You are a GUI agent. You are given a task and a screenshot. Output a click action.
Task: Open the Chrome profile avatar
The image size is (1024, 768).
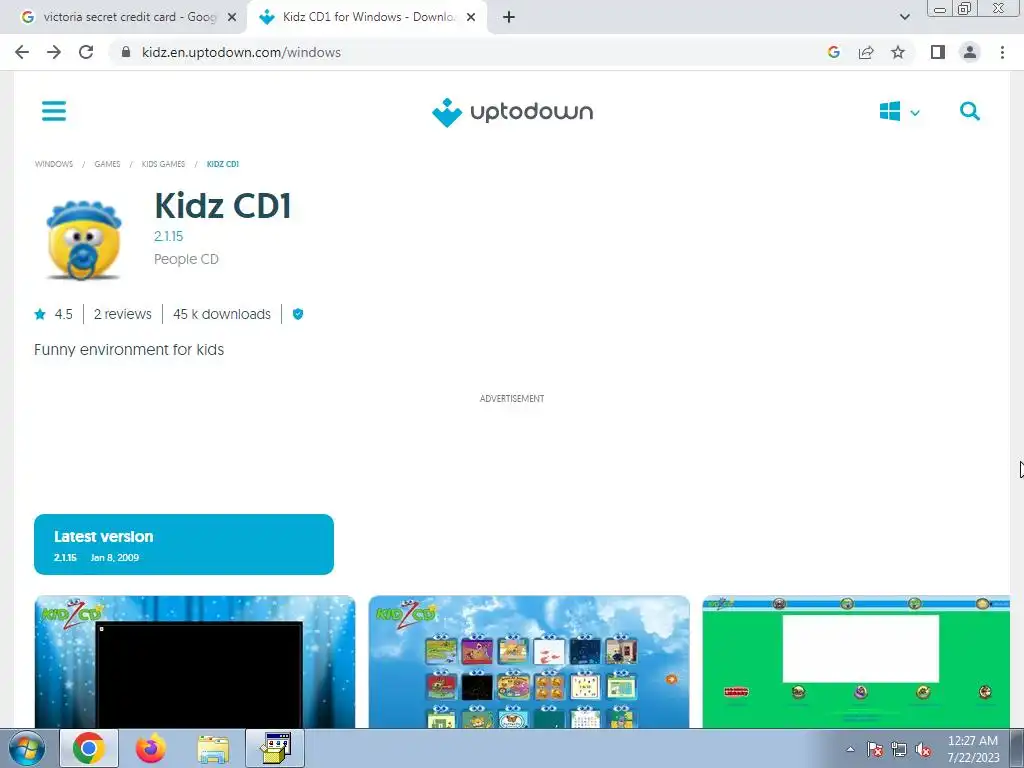[970, 52]
